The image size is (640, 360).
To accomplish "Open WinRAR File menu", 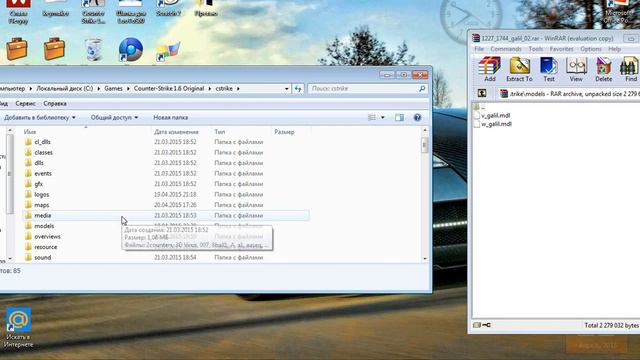I will point(479,49).
